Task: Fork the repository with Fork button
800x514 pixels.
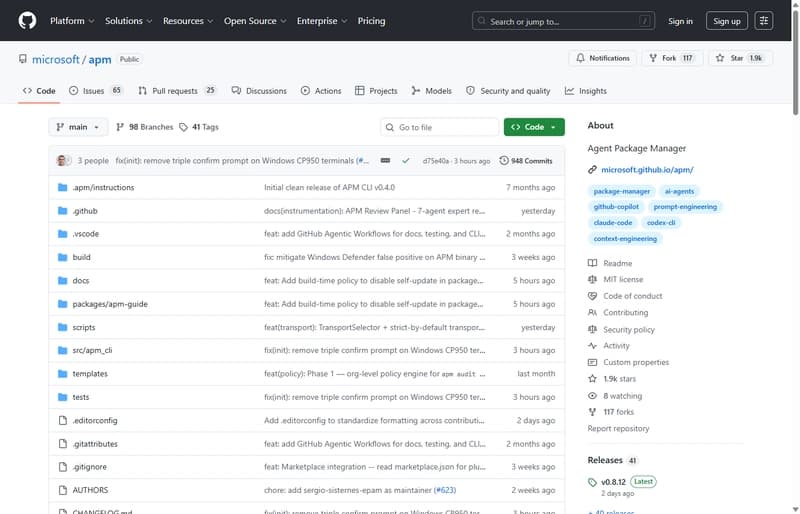Action: [671, 58]
